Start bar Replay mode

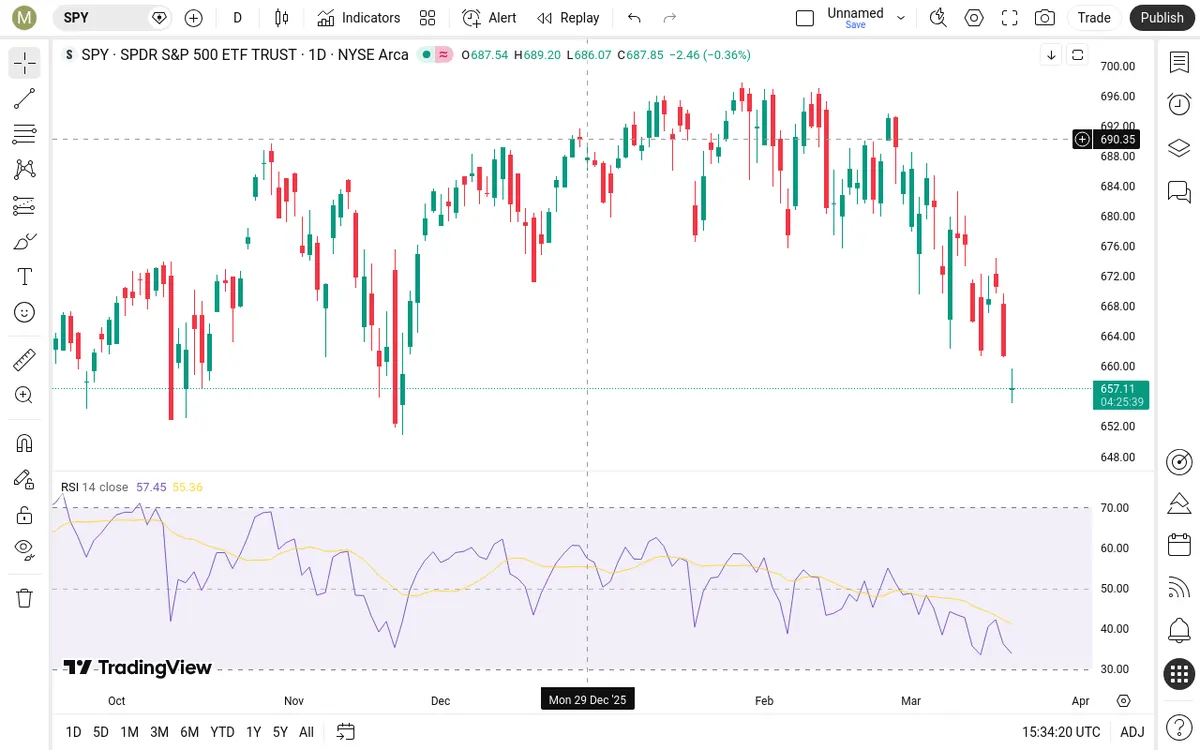click(568, 17)
